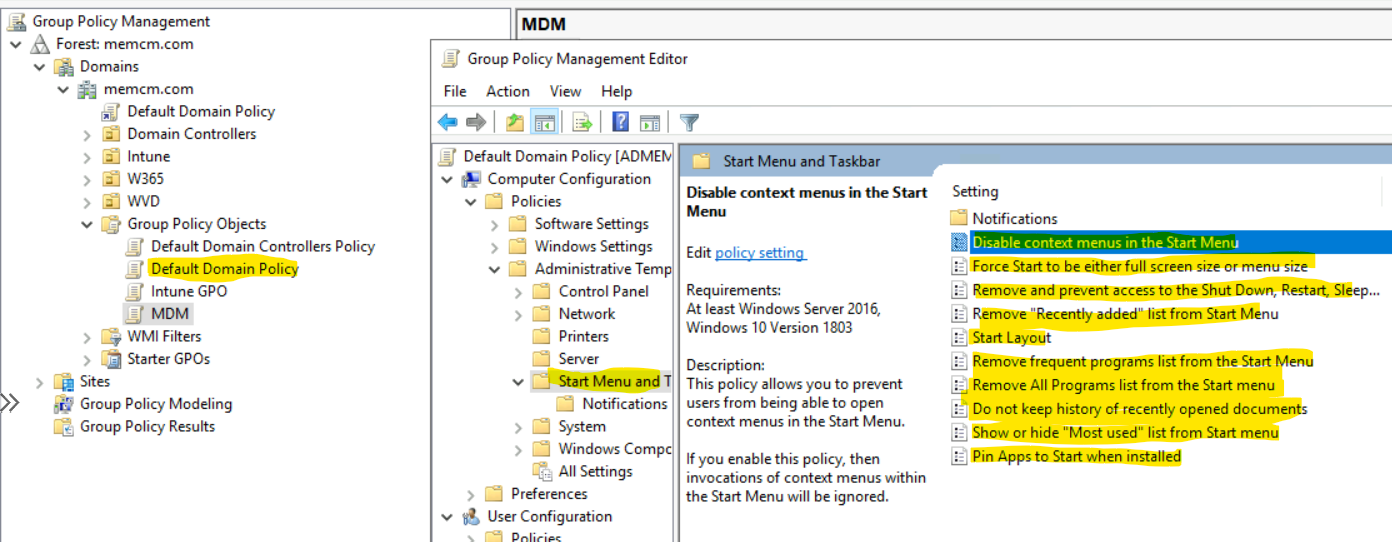The width and height of the screenshot is (1392, 542).
Task: Expand the Control Panel folder
Action: (x=518, y=292)
